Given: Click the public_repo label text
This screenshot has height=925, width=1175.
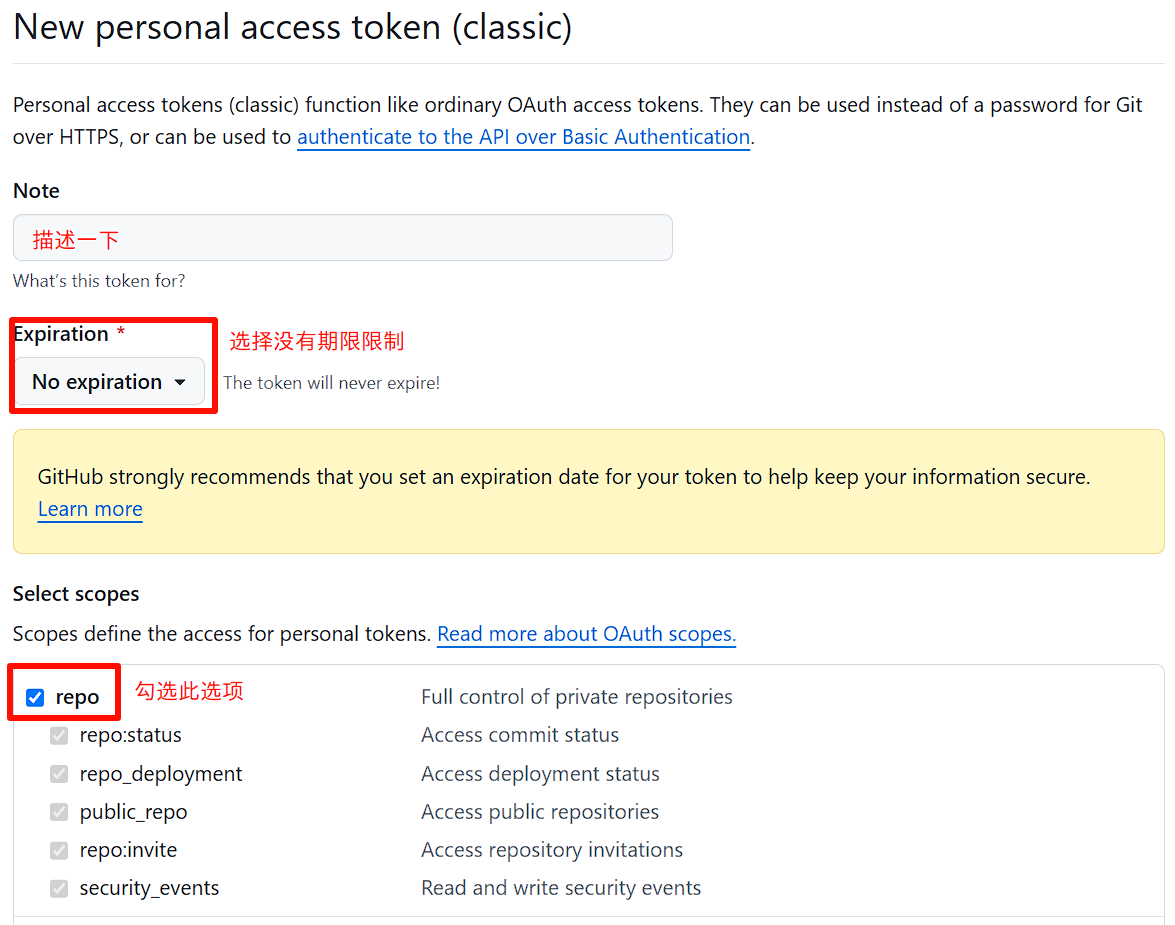Looking at the screenshot, I should (x=133, y=812).
